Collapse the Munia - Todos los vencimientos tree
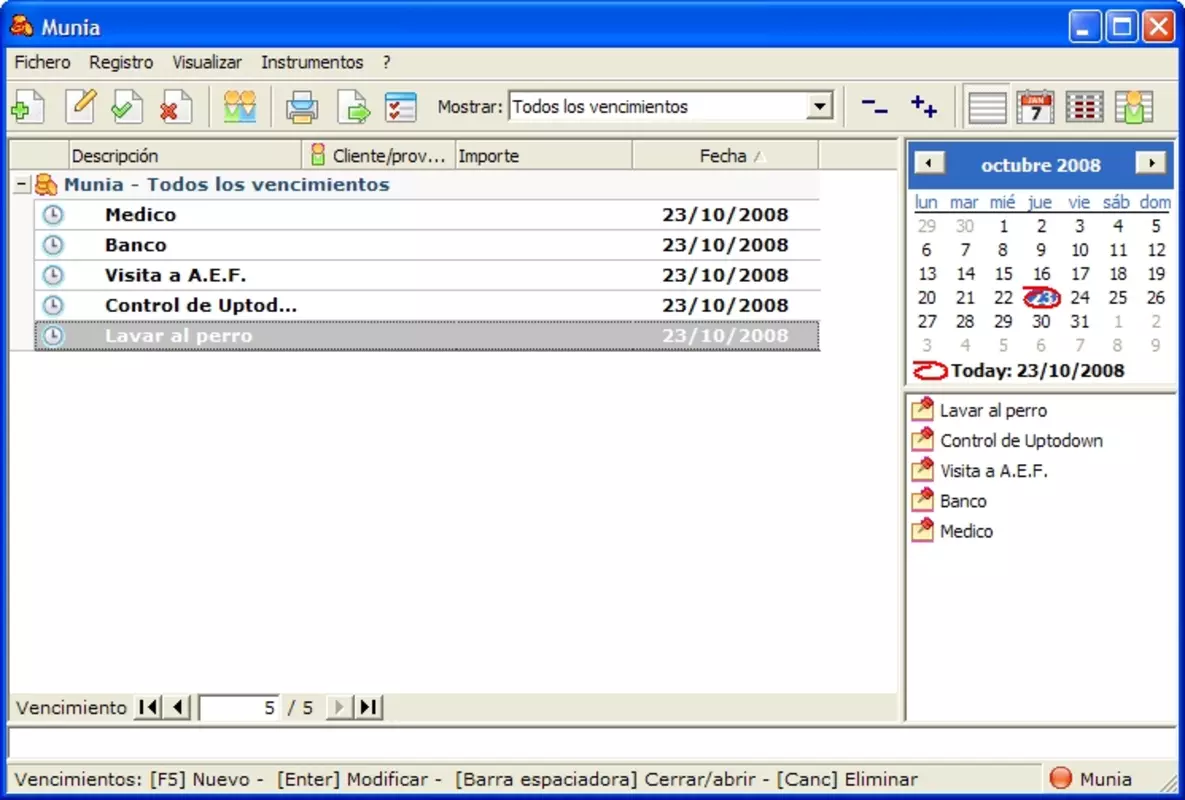This screenshot has width=1185, height=800. (x=21, y=184)
